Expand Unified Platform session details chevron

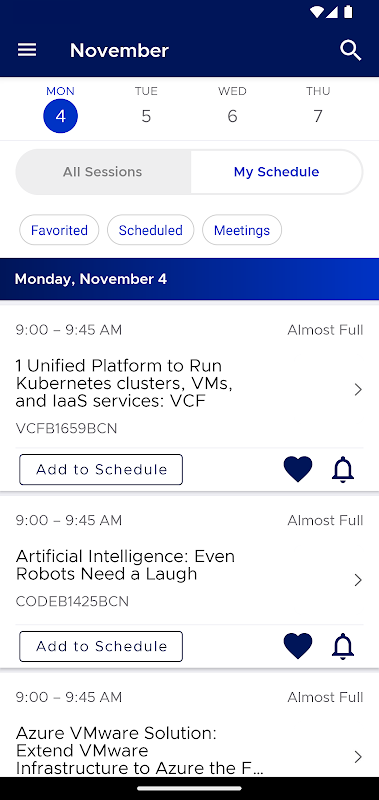pos(358,390)
